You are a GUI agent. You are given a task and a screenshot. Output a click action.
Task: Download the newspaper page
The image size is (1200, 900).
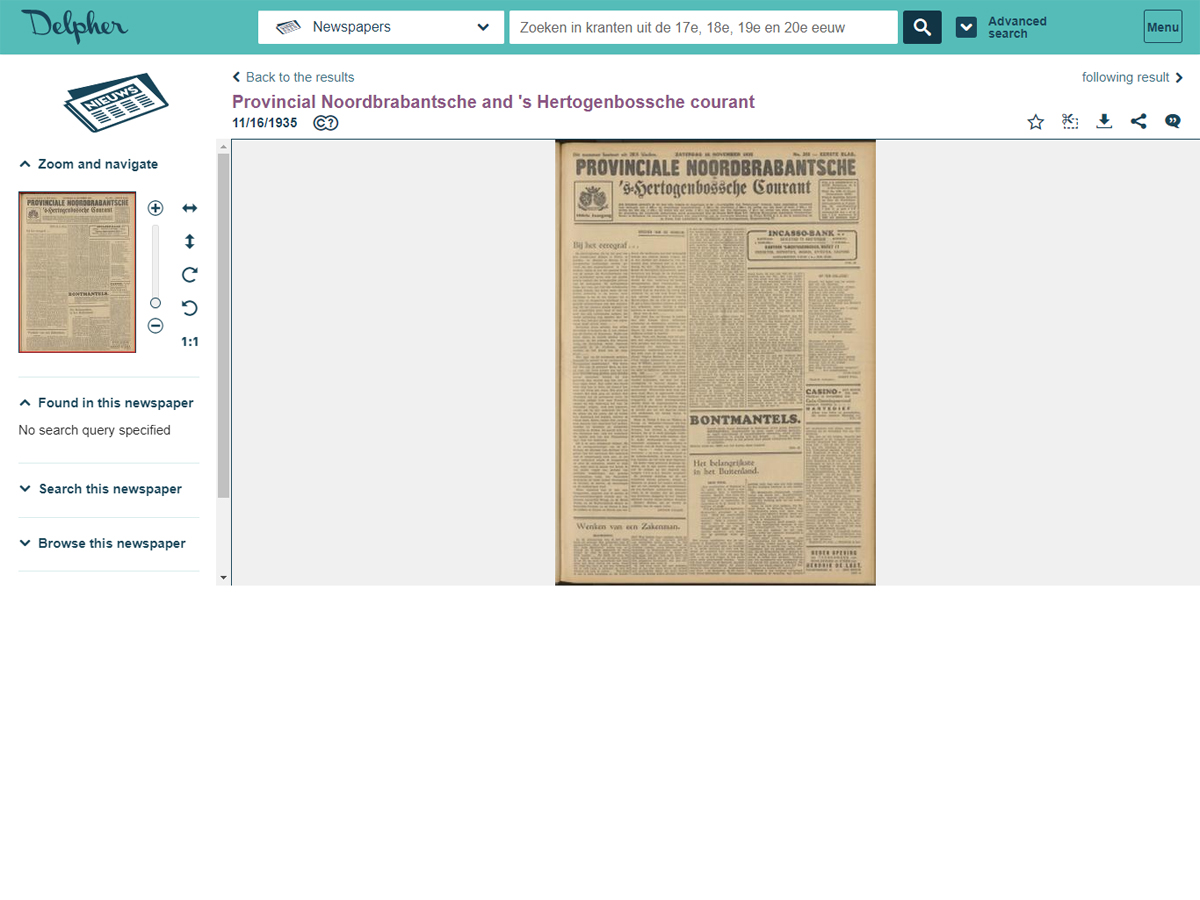(x=1104, y=122)
